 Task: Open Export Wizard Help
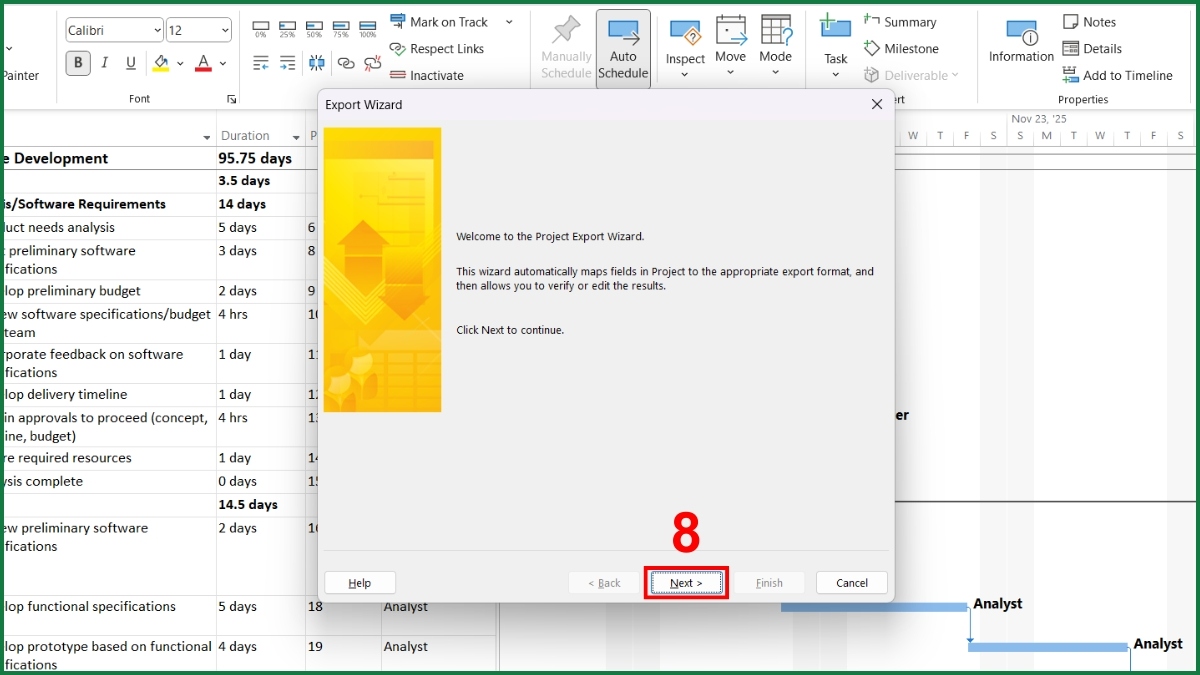tap(359, 582)
